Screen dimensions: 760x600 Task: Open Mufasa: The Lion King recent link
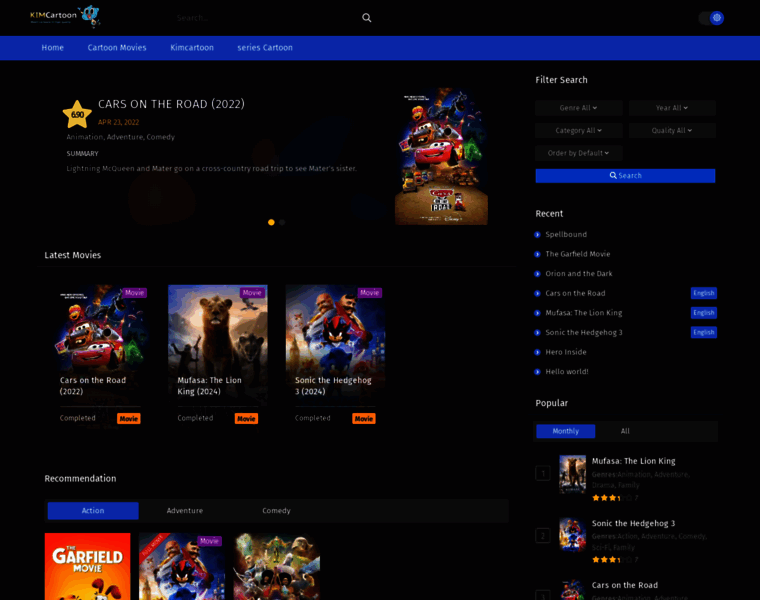(x=584, y=313)
